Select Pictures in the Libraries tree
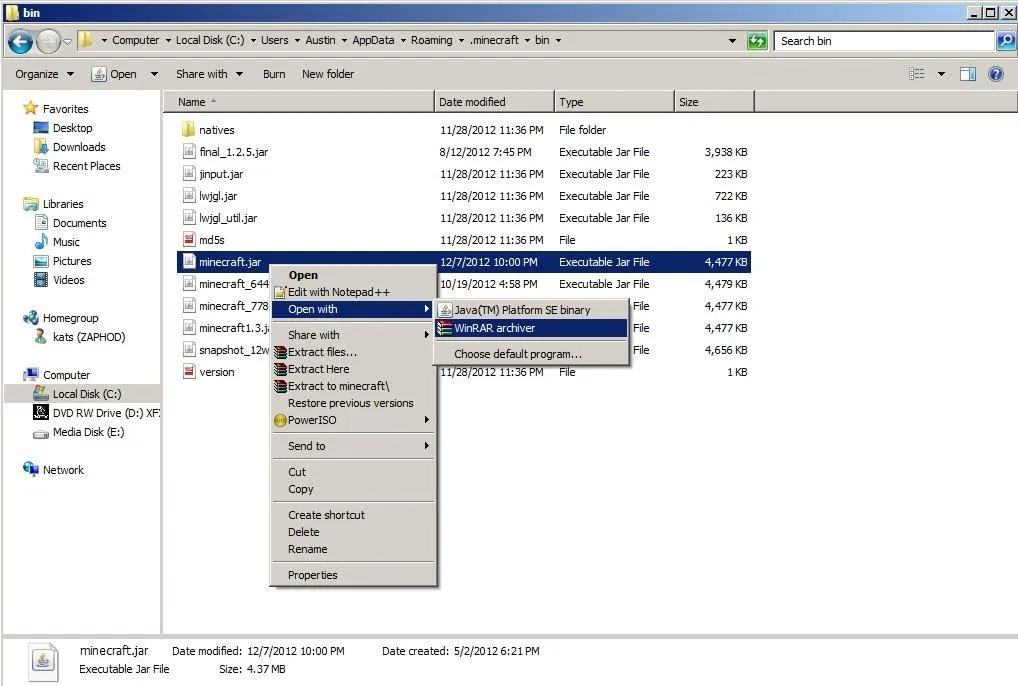The height and width of the screenshot is (686, 1018). click(72, 262)
